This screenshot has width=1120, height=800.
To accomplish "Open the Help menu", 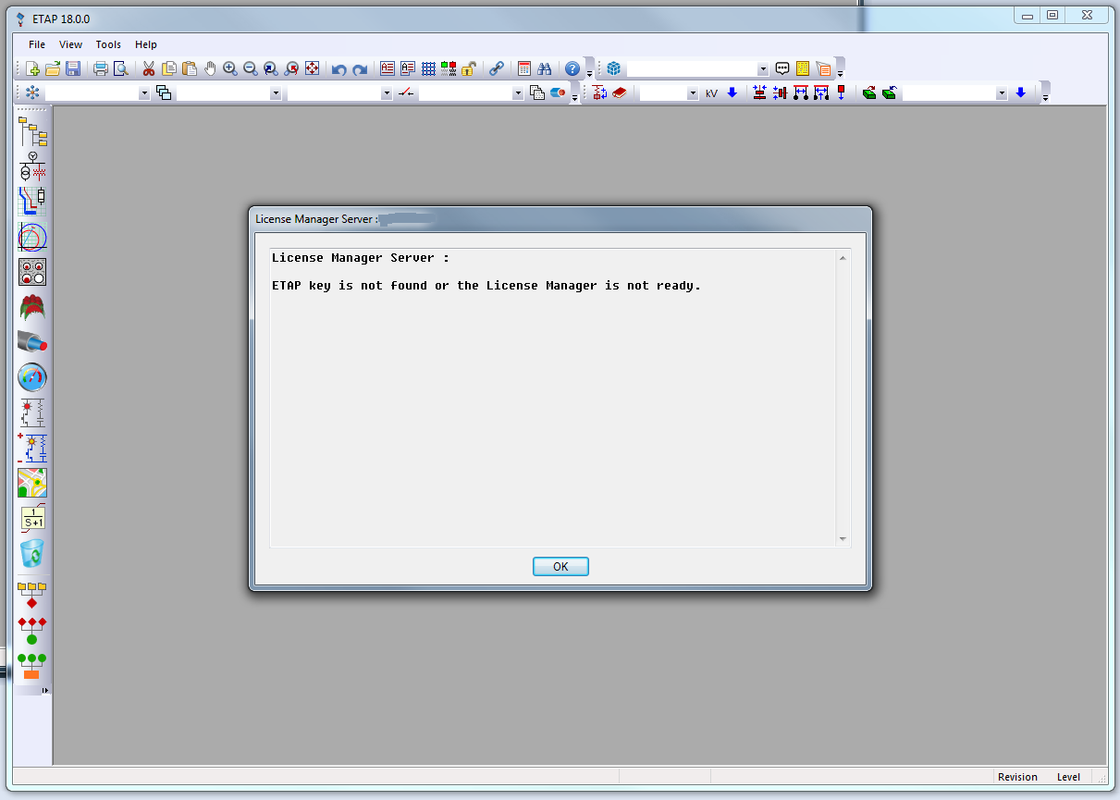I will coord(146,44).
